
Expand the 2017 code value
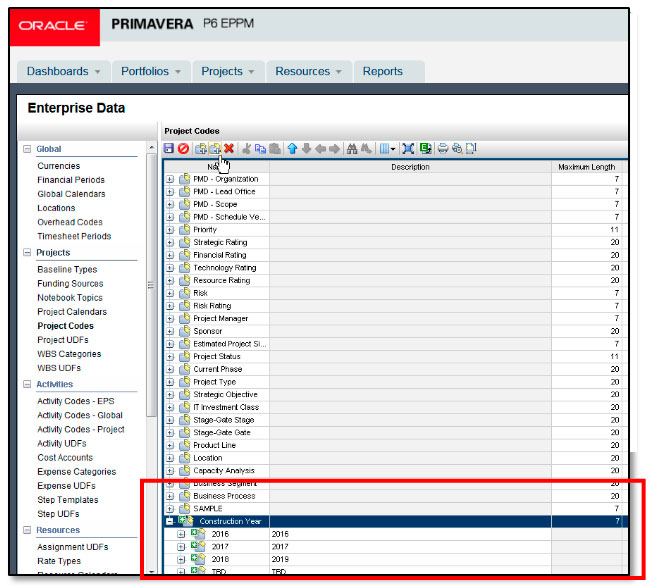pos(181,546)
